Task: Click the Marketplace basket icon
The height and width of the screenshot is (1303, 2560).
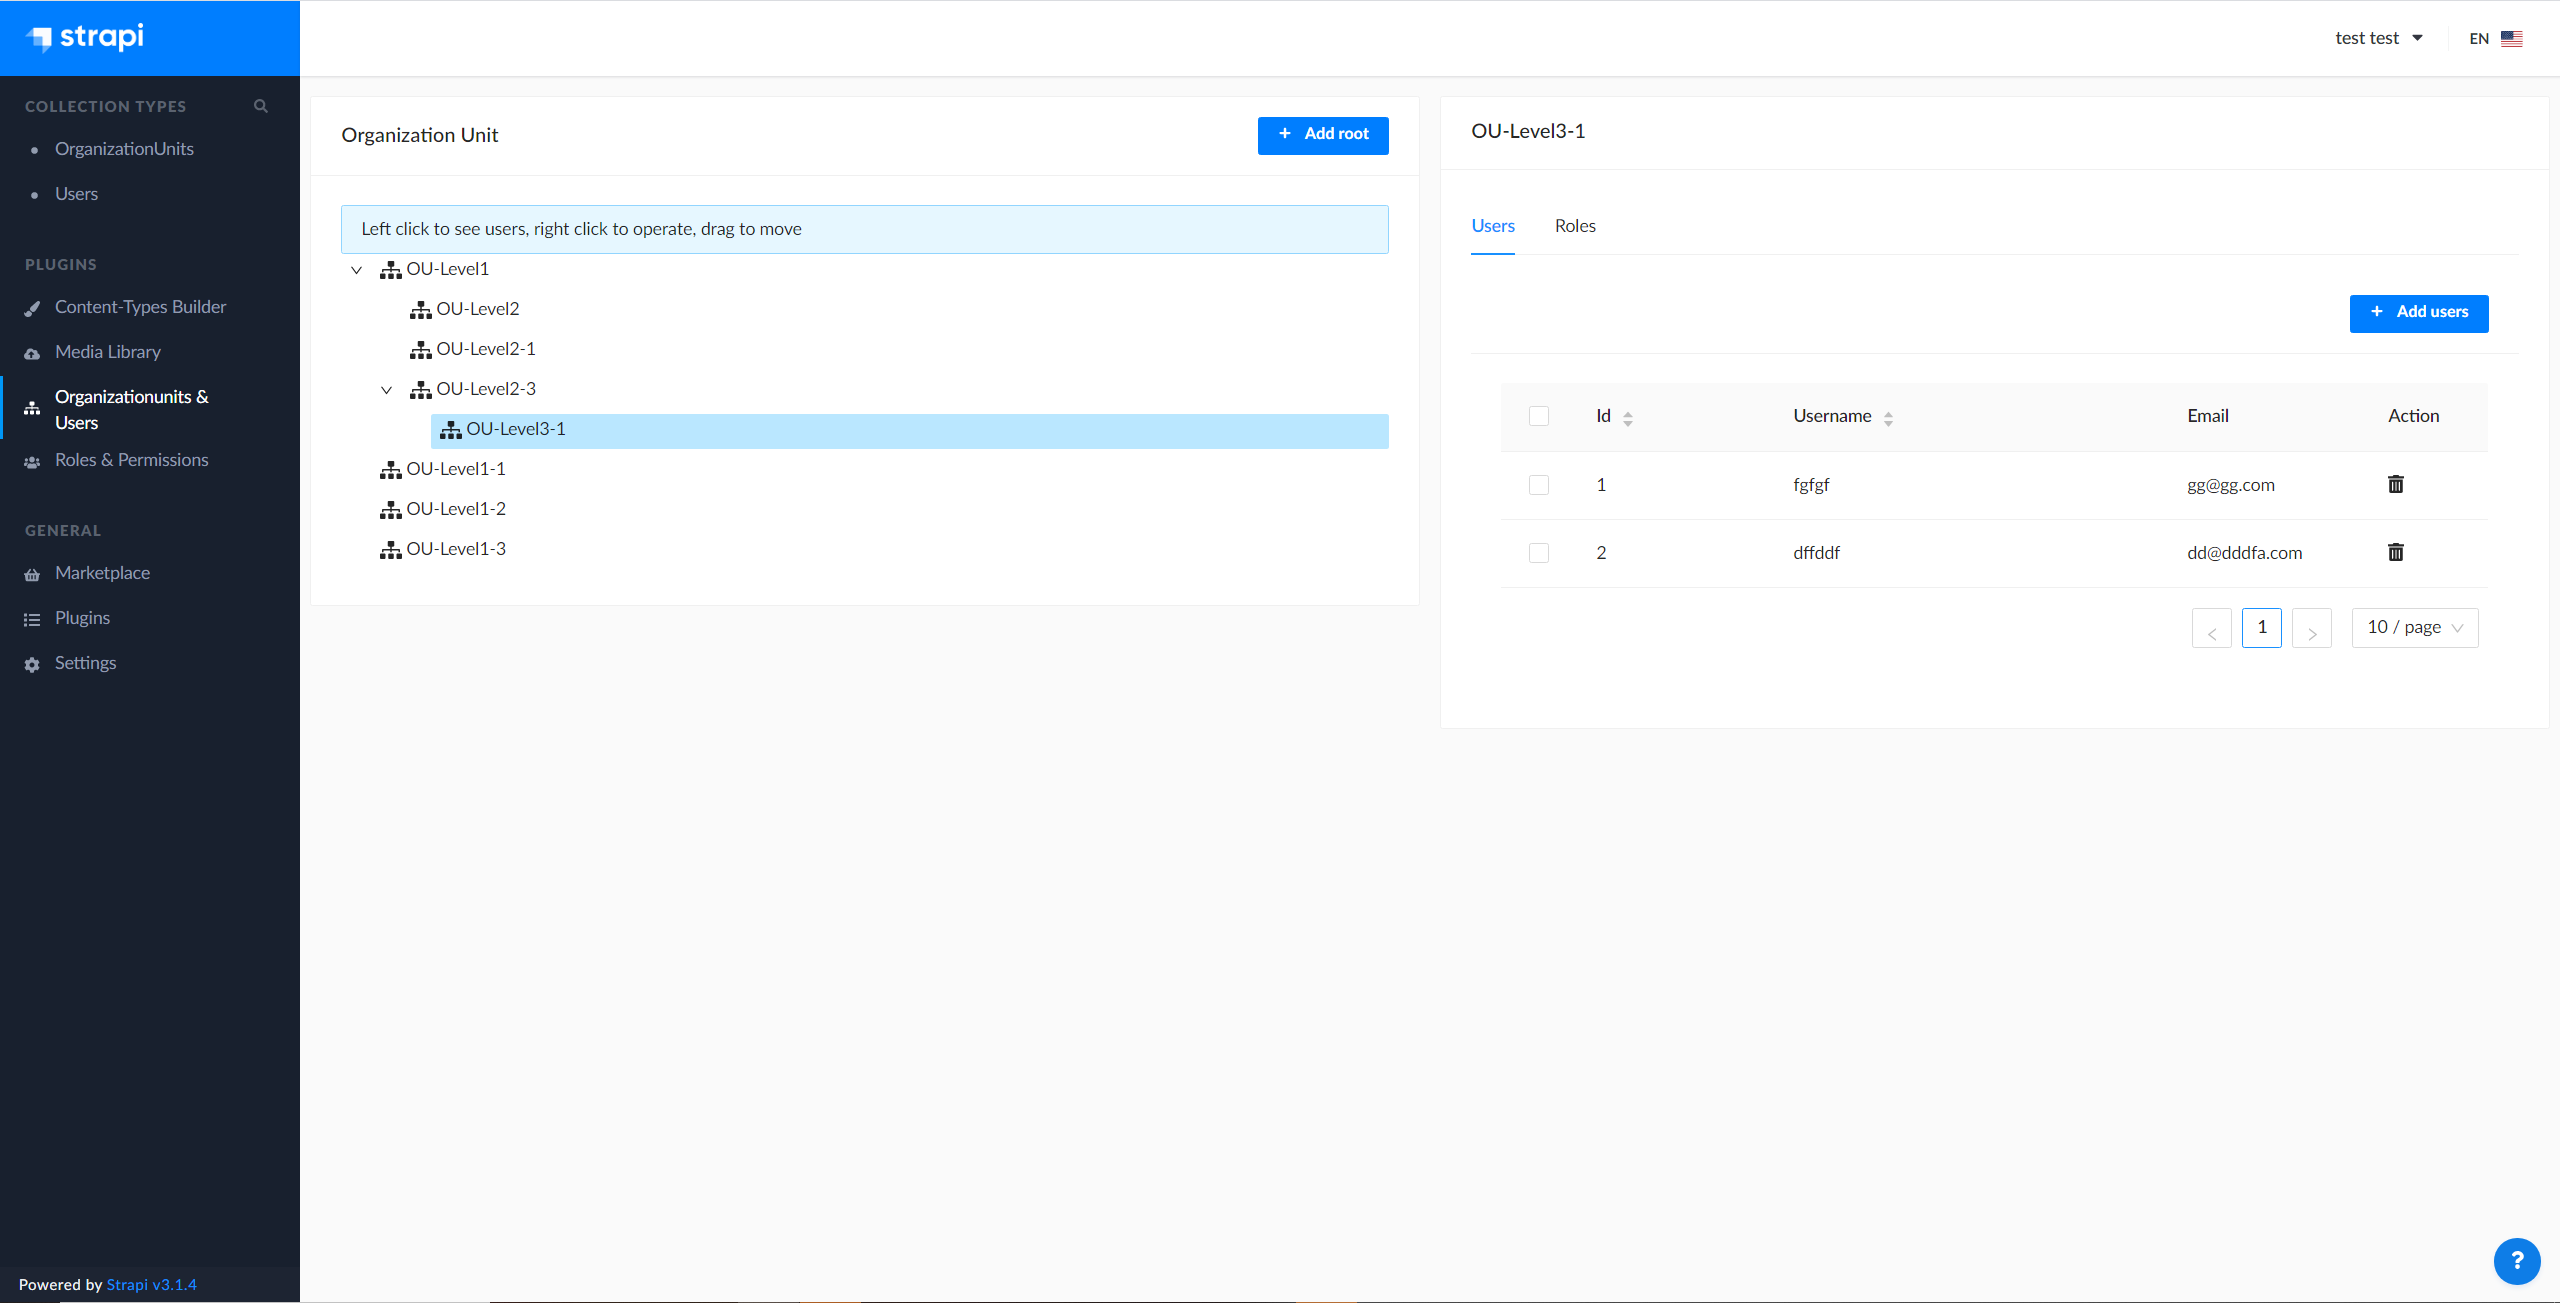Action: (32, 574)
